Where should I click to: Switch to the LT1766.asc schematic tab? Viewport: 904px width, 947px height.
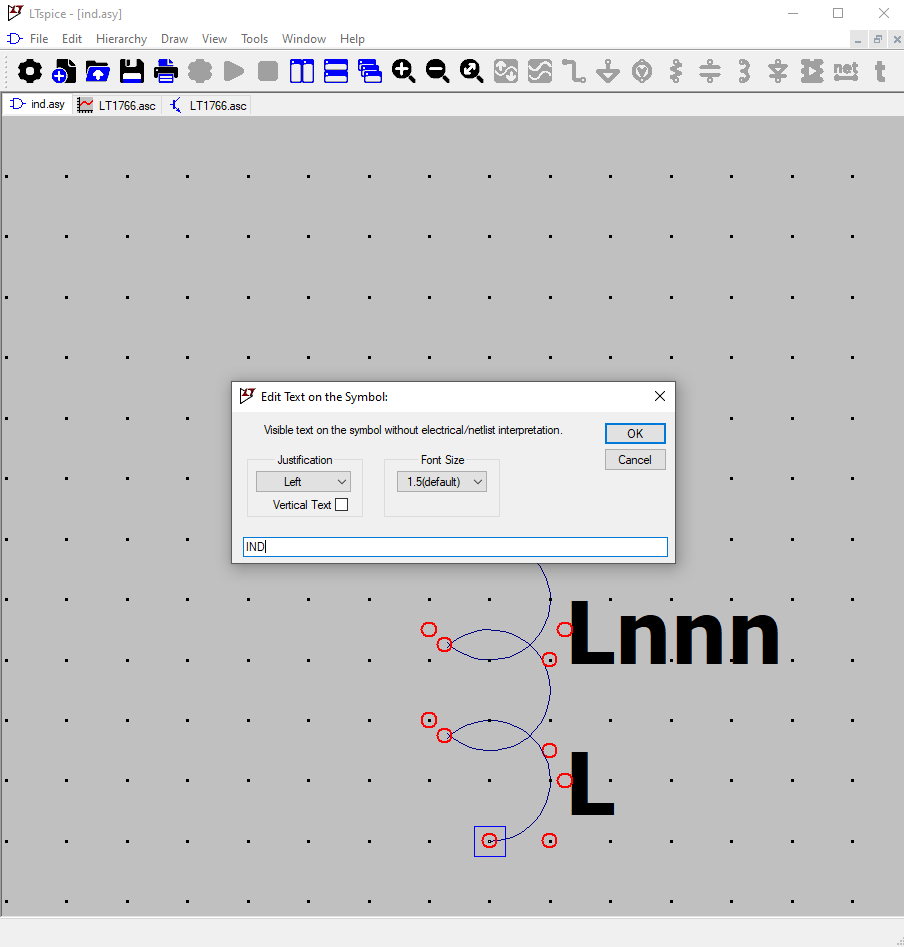(x=208, y=105)
